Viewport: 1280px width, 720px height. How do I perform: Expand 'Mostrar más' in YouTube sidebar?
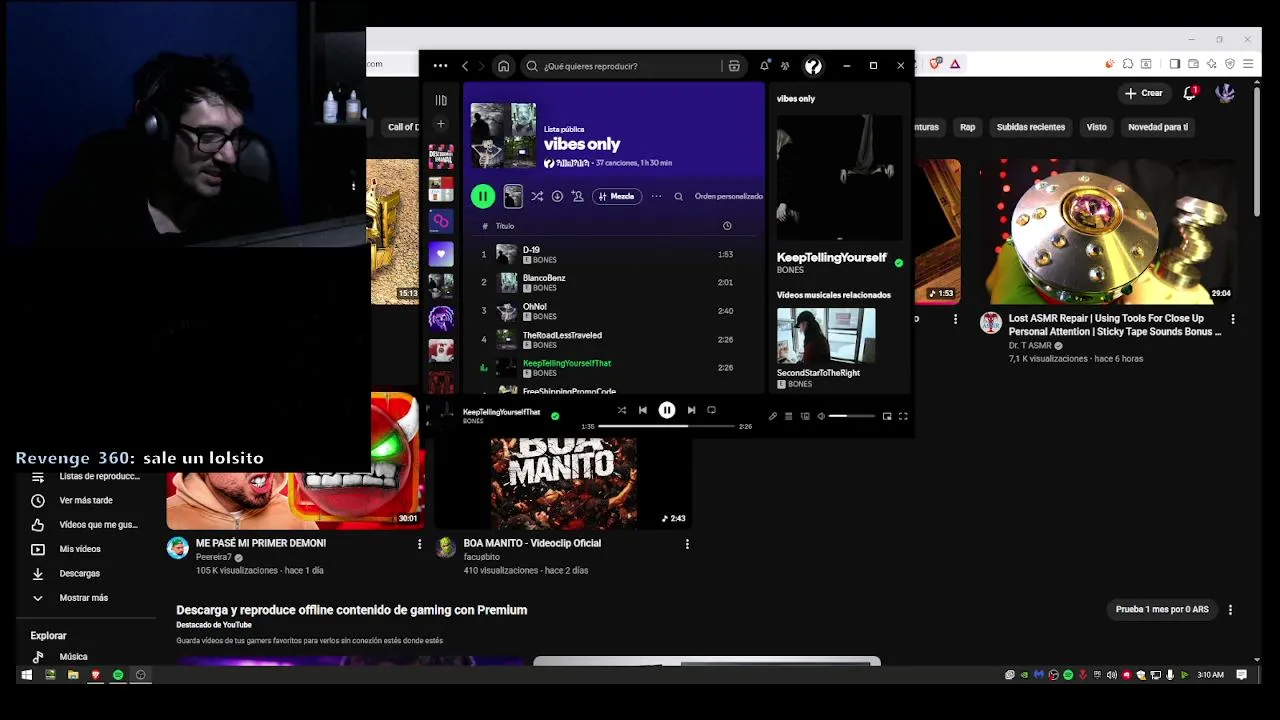(84, 598)
